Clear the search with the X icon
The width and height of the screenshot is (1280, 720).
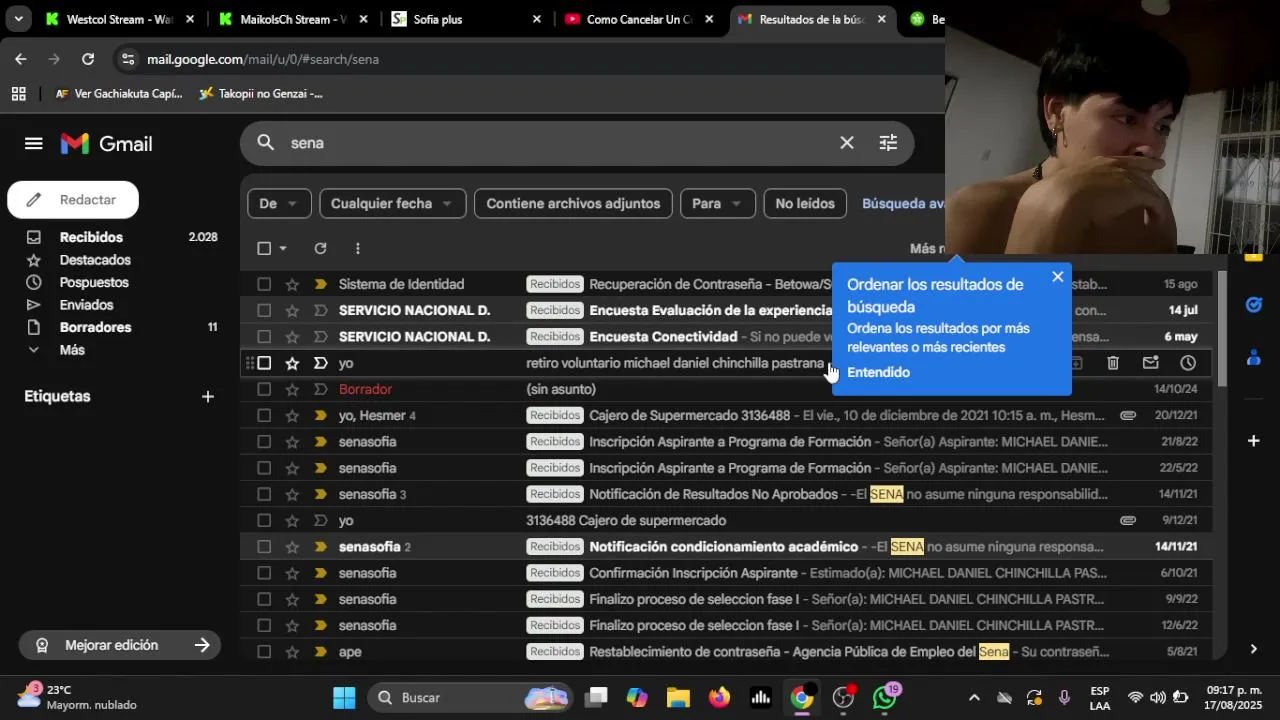tap(846, 143)
